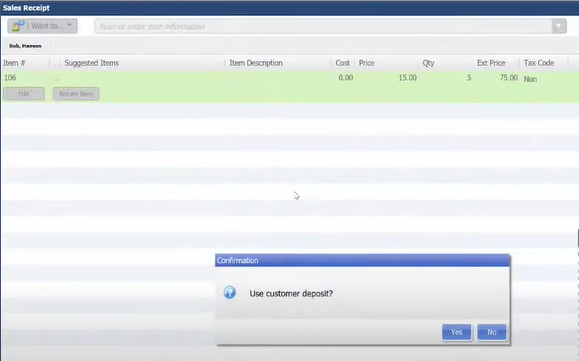The height and width of the screenshot is (361, 579).
Task: Click Yes in the Confirmation dialog
Action: coord(456,332)
